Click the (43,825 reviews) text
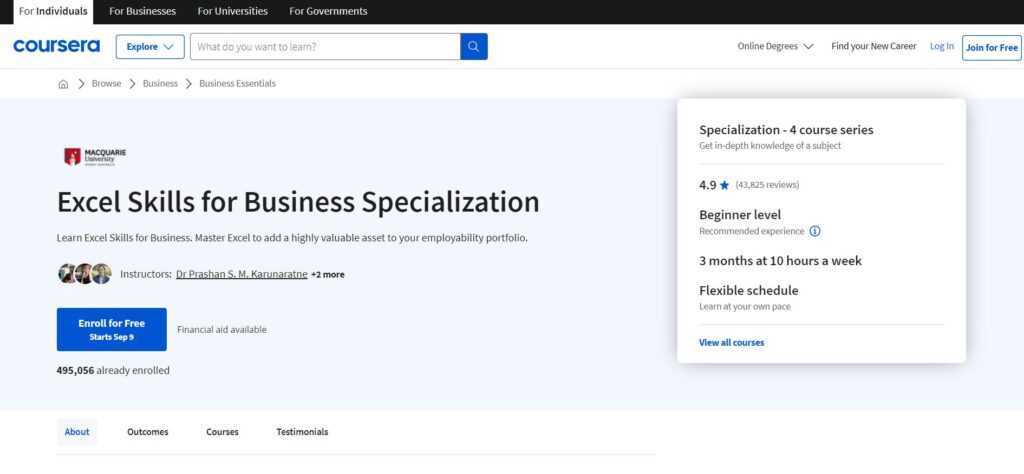Image resolution: width=1024 pixels, height=474 pixels. [x=767, y=185]
